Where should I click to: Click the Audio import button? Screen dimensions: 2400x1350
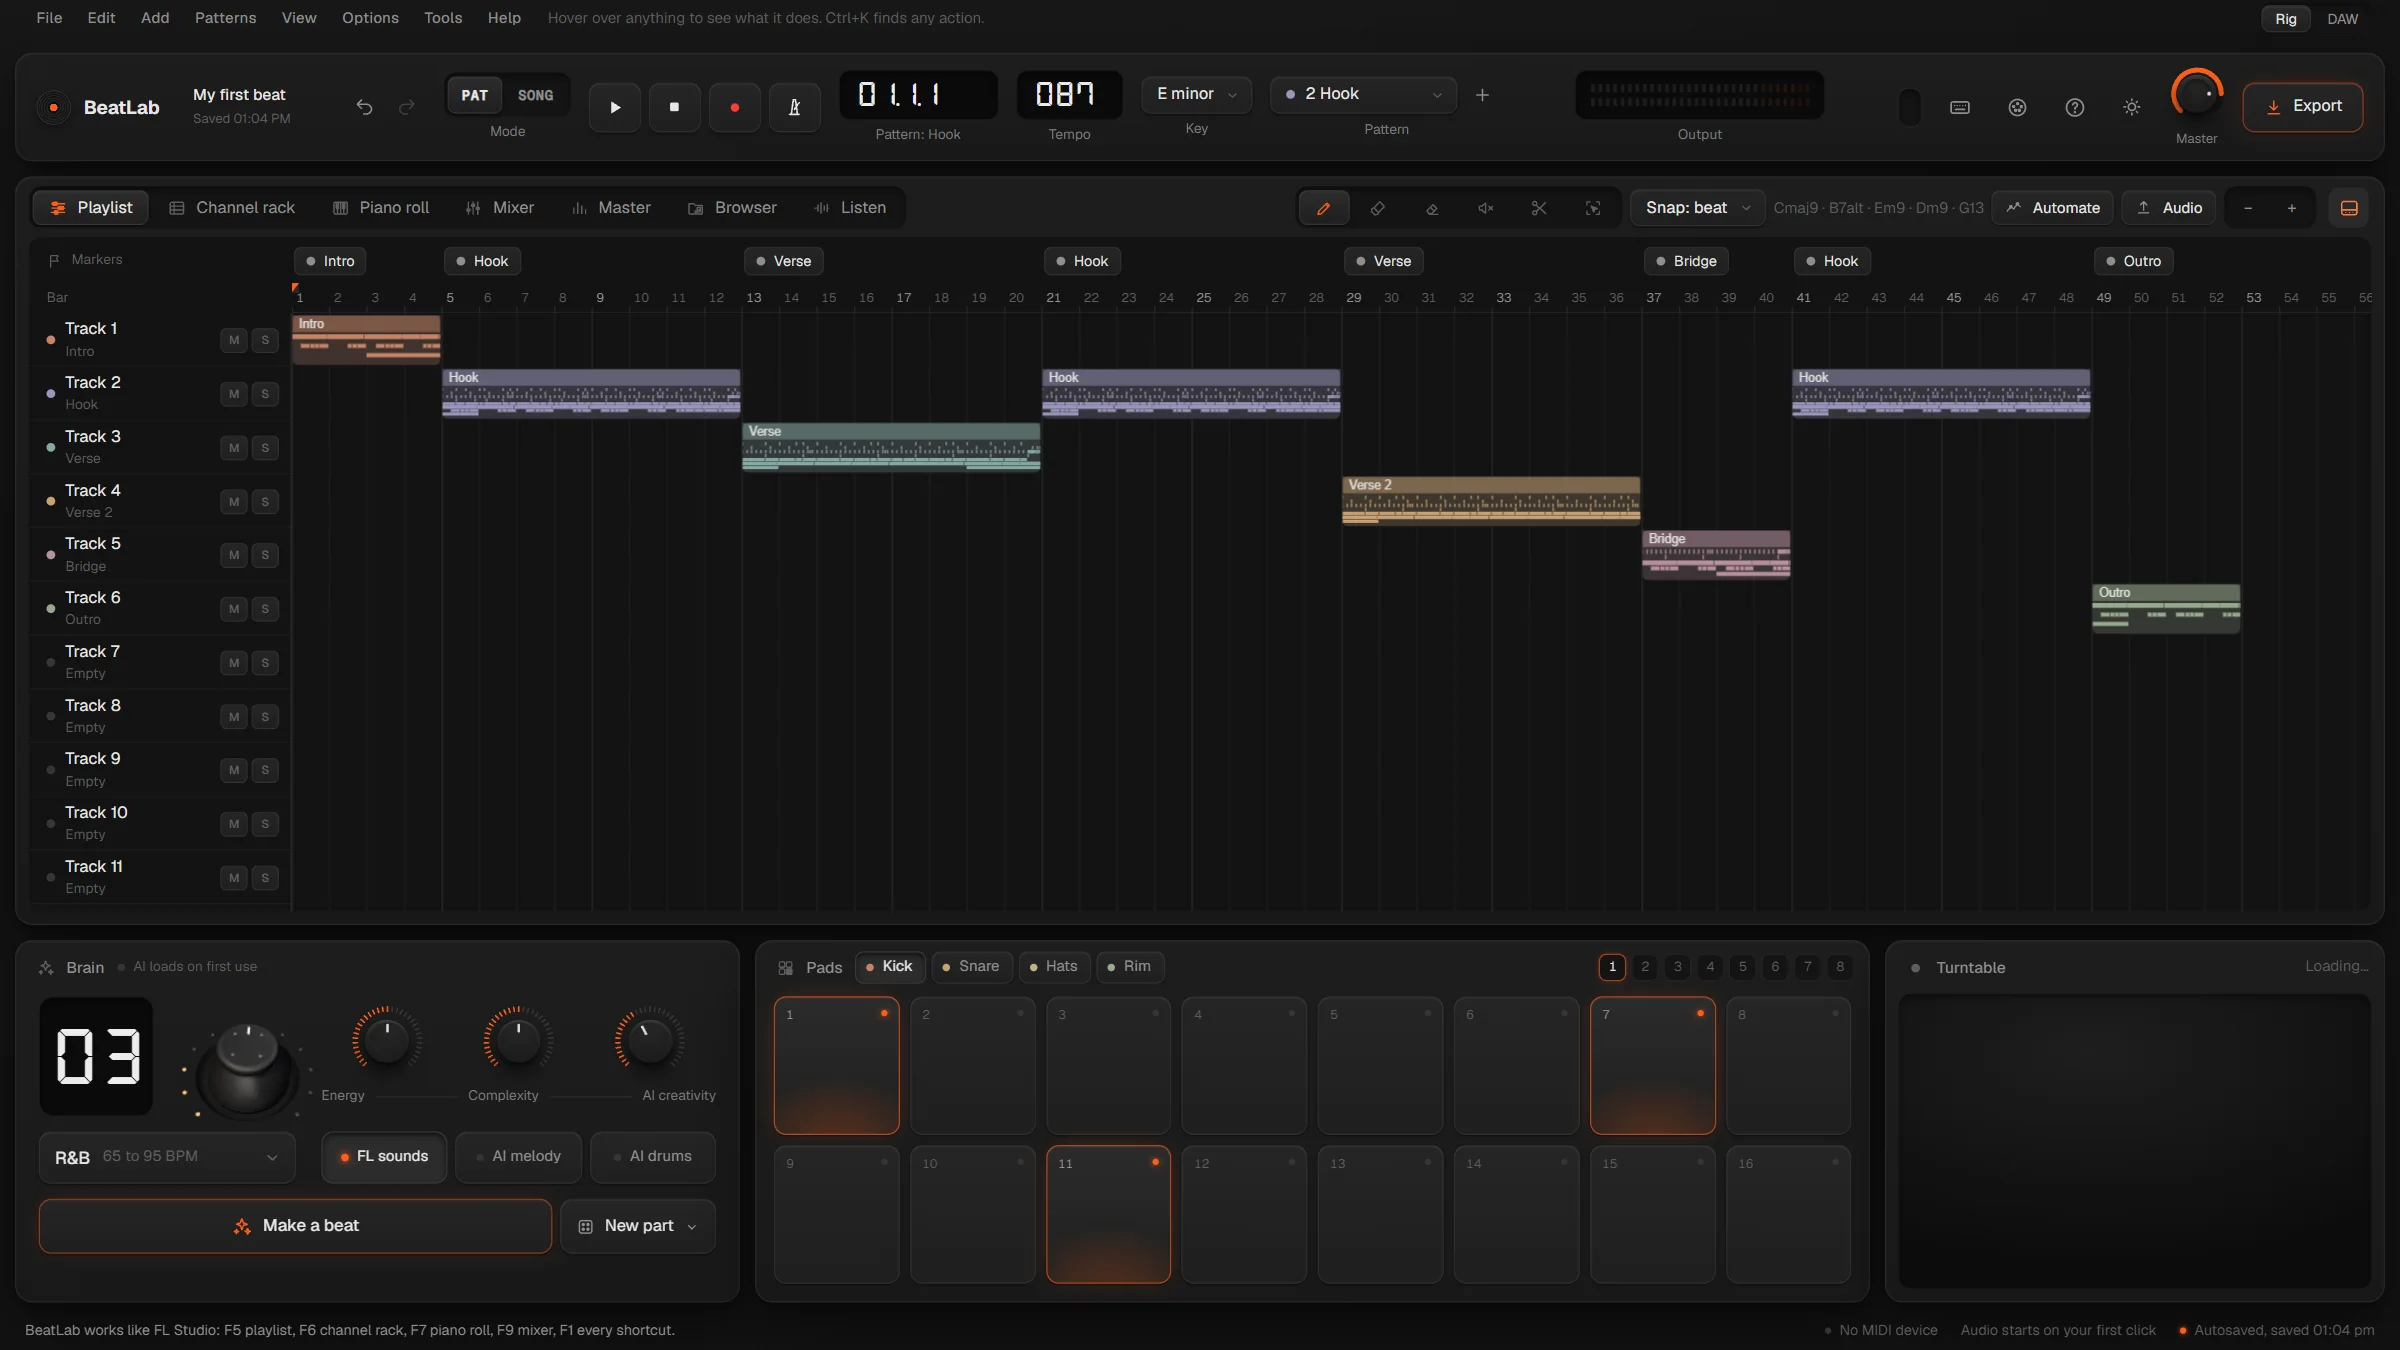coord(2169,208)
